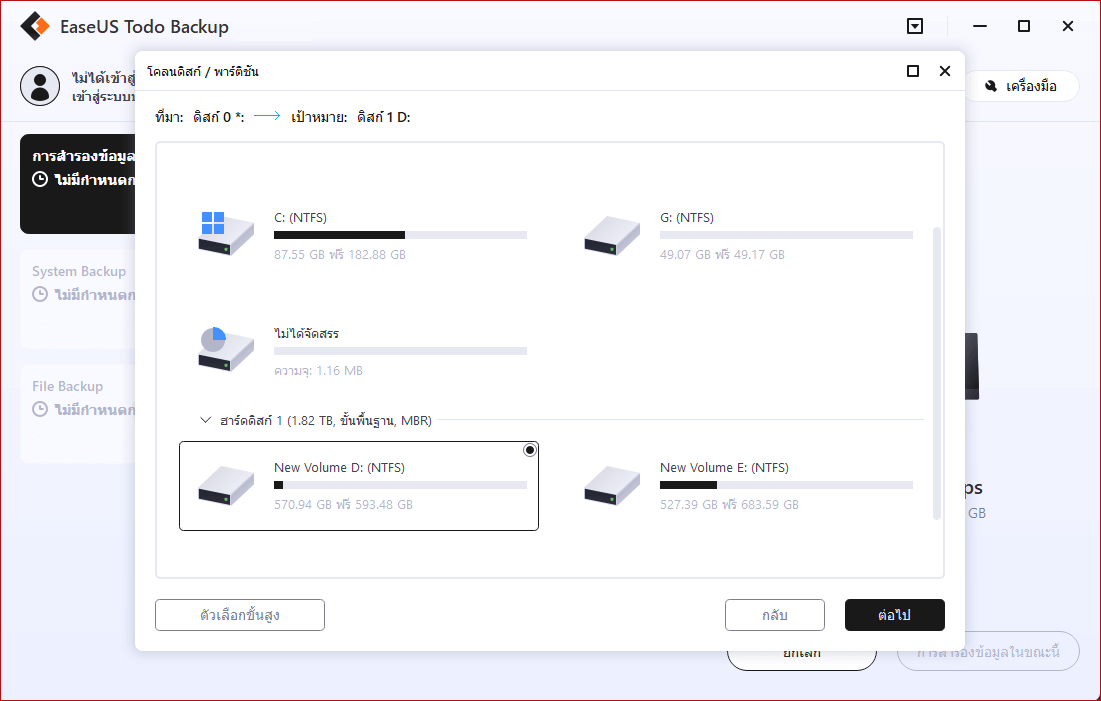Image resolution: width=1101 pixels, height=701 pixels.
Task: Click the unallocated space usage bar
Action: coord(400,351)
